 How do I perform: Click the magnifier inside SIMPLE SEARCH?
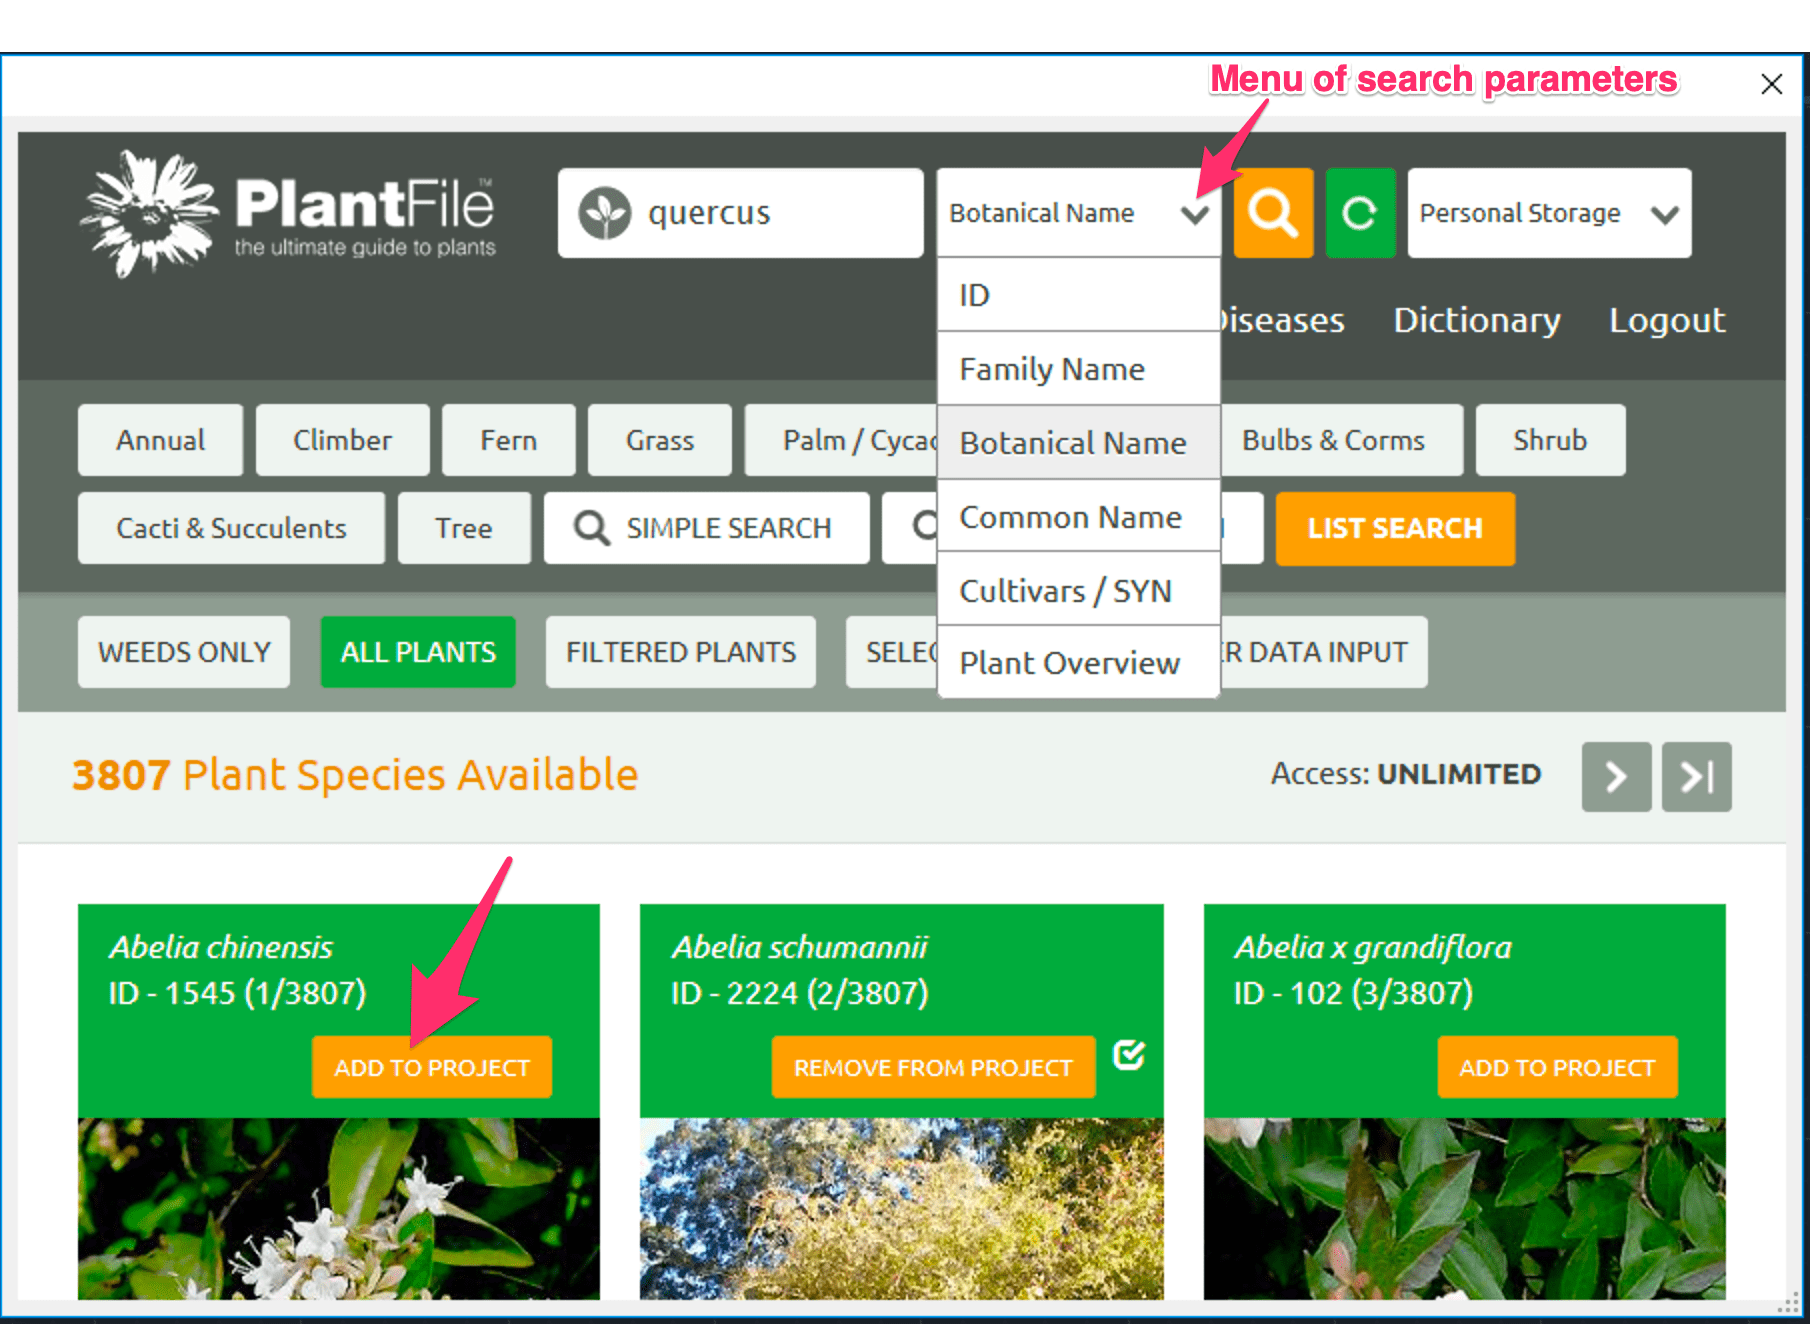point(591,528)
